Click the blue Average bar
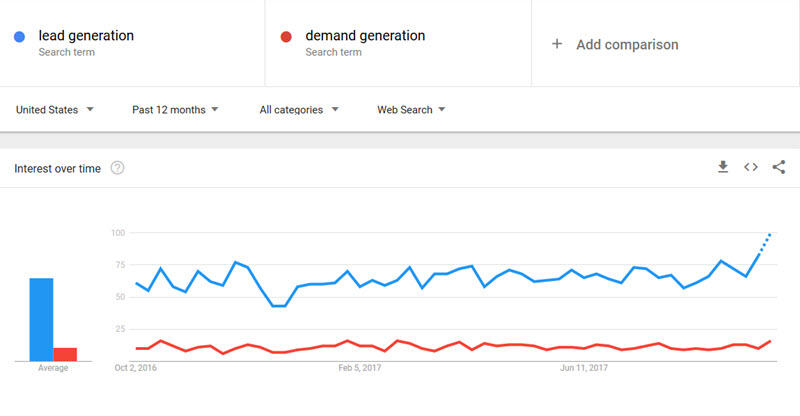The width and height of the screenshot is (800, 416). click(x=41, y=319)
